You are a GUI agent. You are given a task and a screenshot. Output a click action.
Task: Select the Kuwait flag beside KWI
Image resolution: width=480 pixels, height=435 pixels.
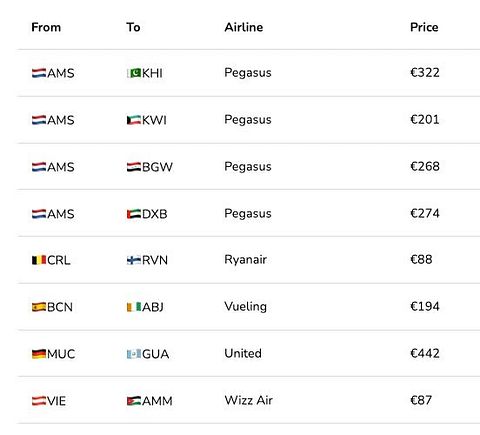coord(134,120)
